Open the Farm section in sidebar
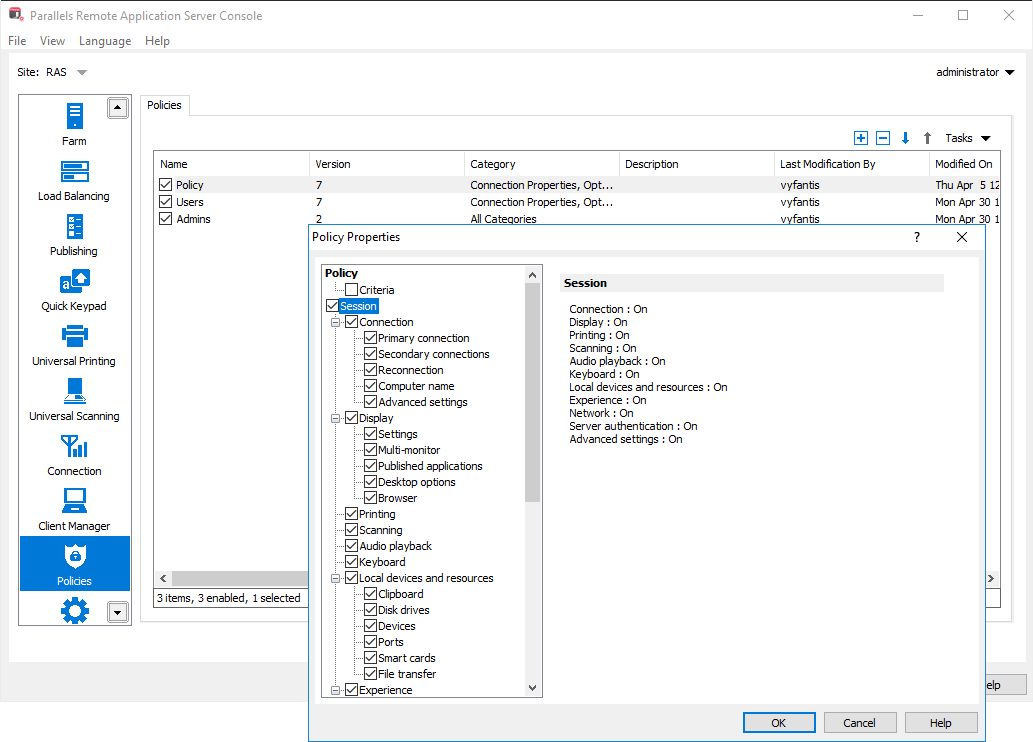 coord(74,124)
